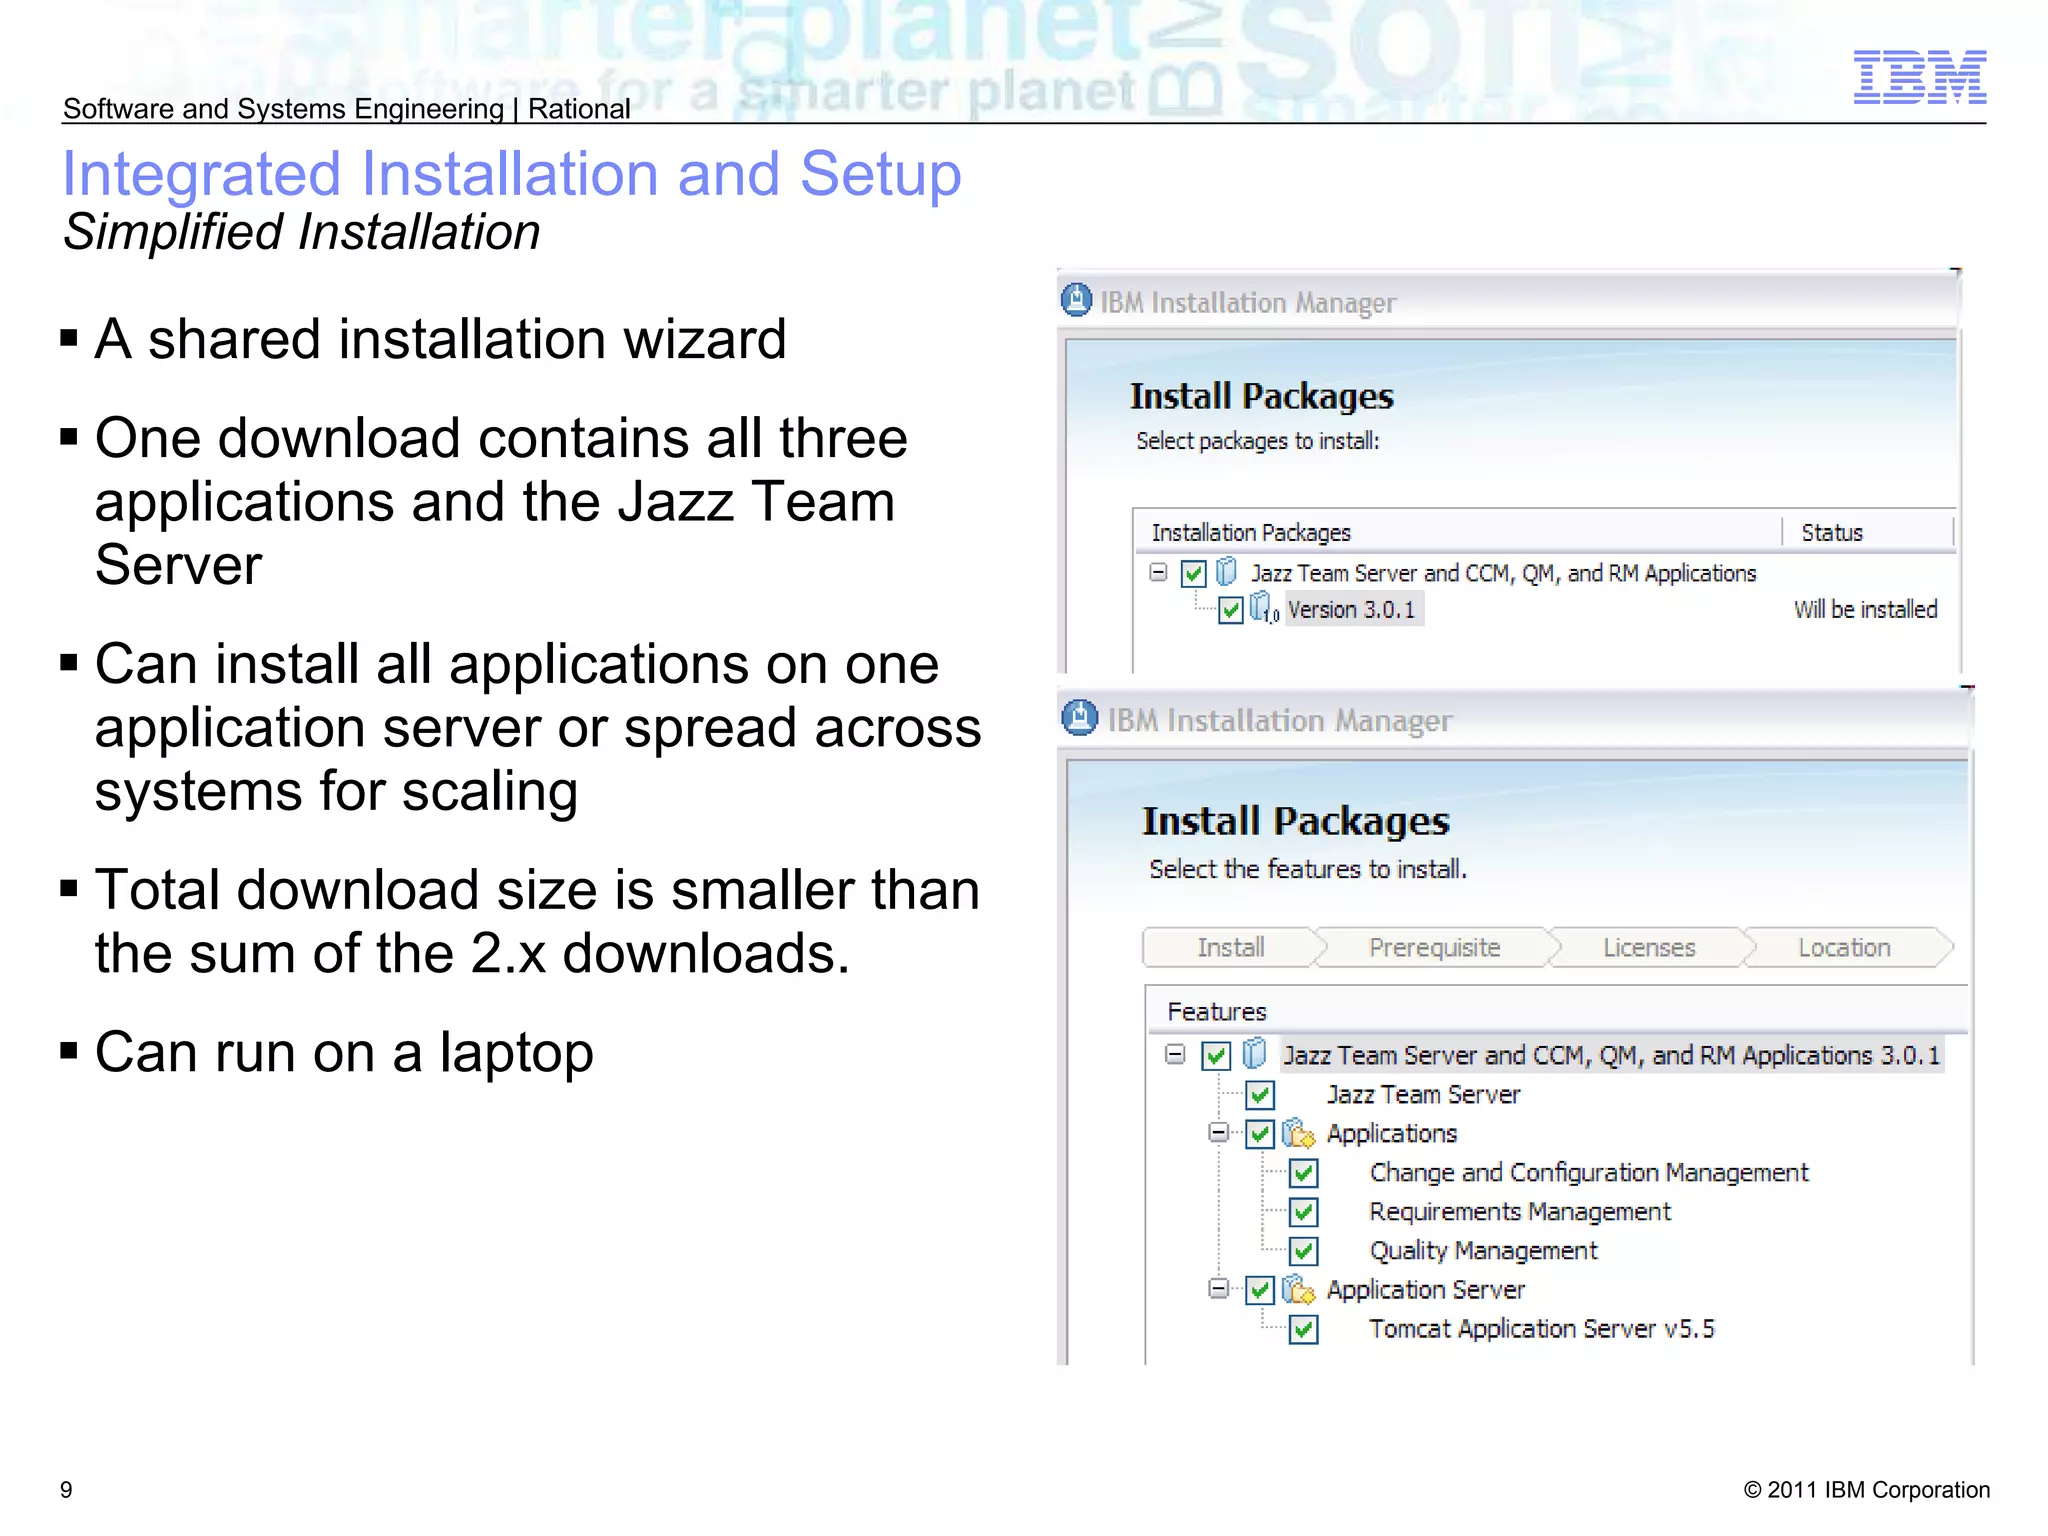The height and width of the screenshot is (1536, 2048).
Task: Select Requirements Management row
Action: point(1520,1212)
